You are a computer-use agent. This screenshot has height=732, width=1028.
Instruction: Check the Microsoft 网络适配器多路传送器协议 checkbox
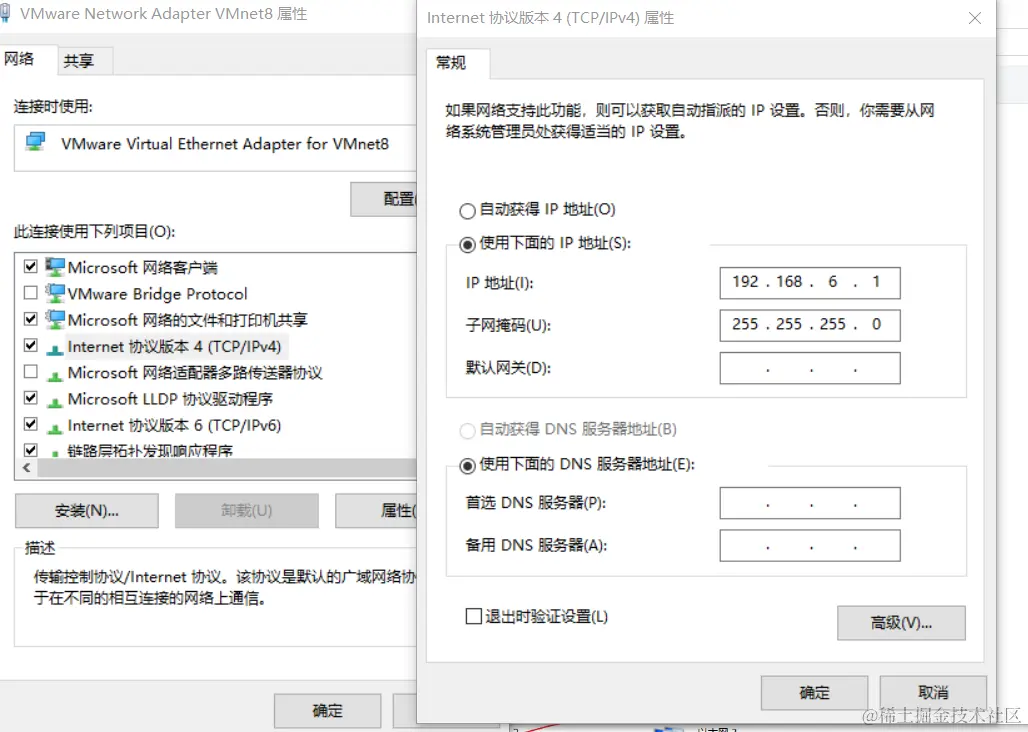30,372
